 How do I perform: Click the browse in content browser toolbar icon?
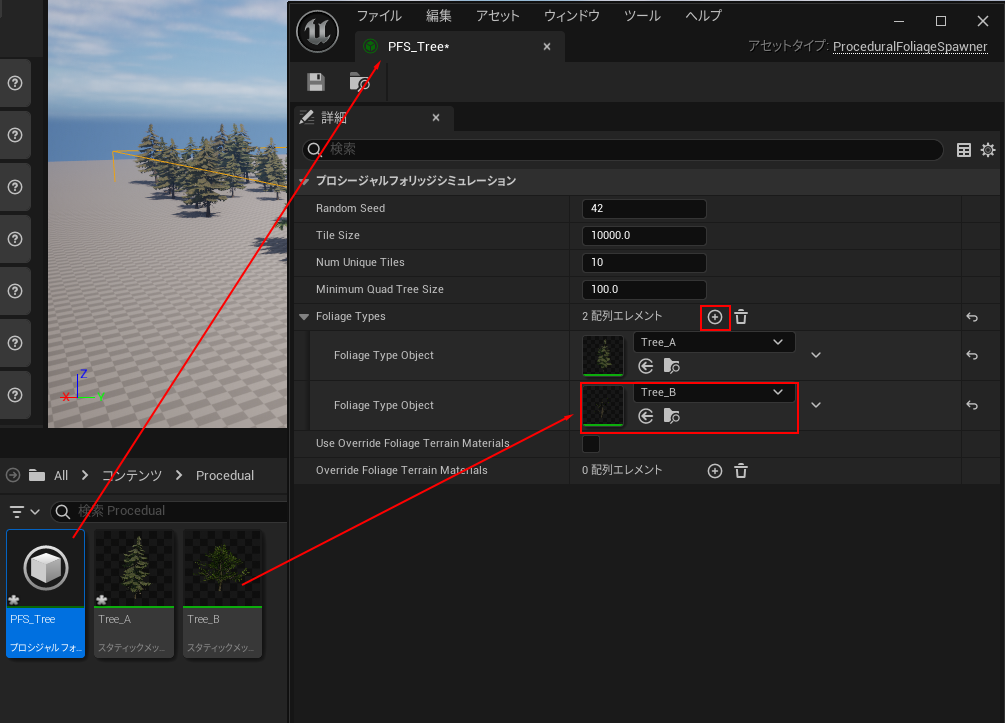click(360, 82)
